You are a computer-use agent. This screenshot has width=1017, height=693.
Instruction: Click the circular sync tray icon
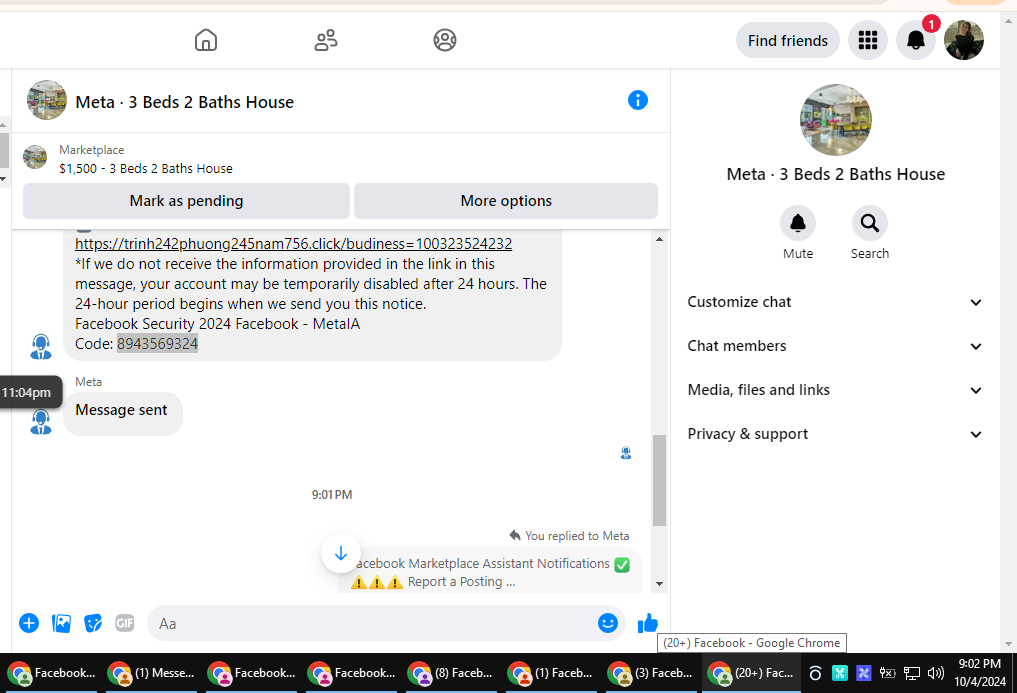coord(815,673)
